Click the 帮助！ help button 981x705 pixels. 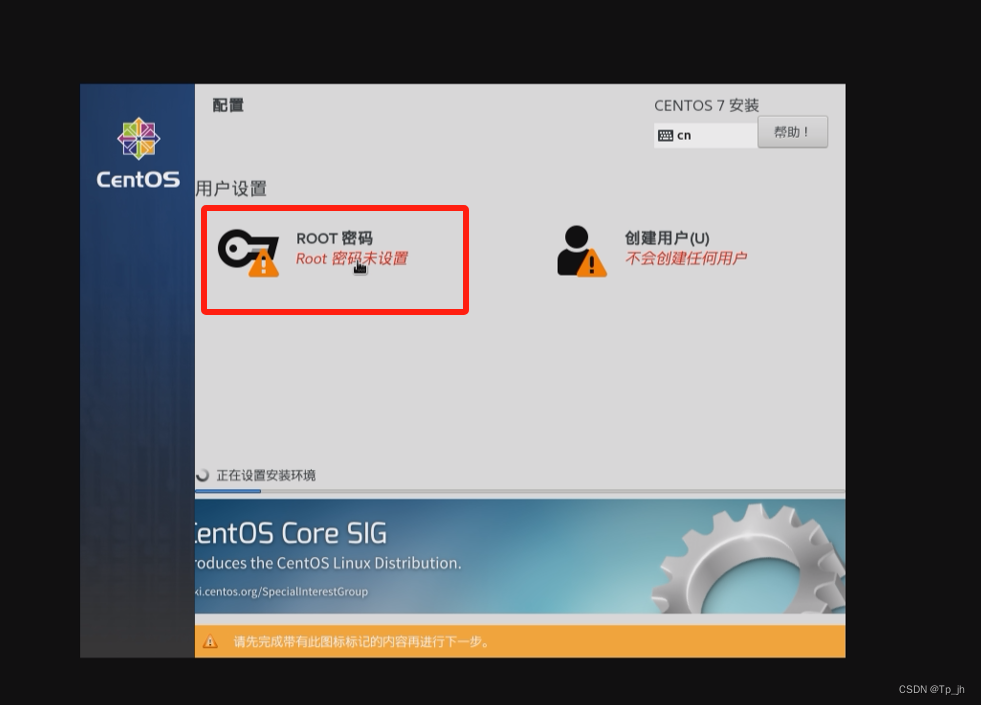coord(792,132)
